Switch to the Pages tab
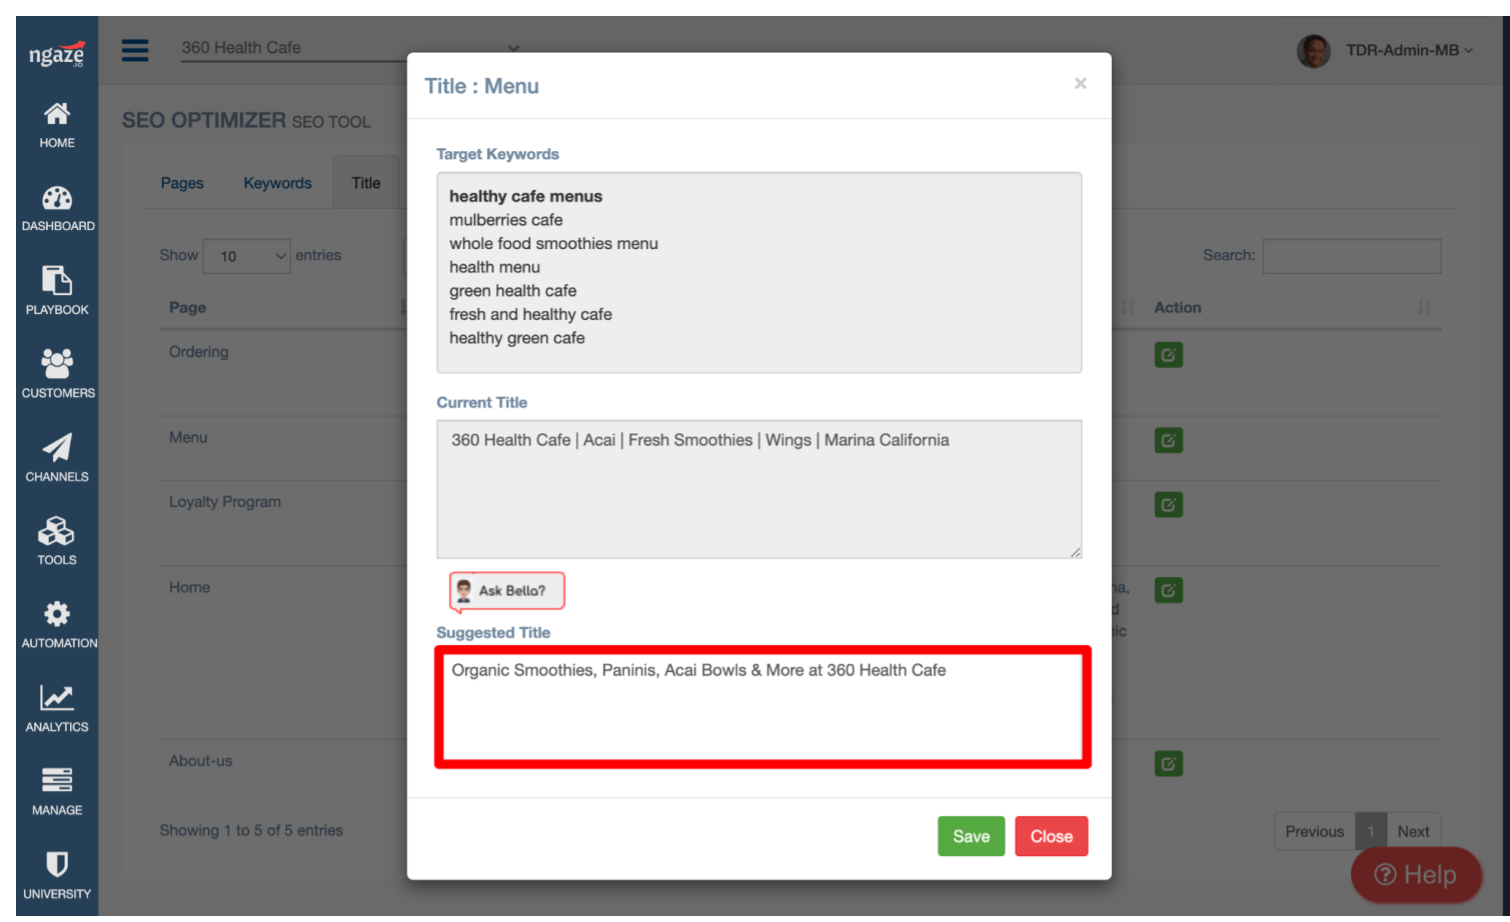Screen dimensions: 1510x922 coord(182,183)
